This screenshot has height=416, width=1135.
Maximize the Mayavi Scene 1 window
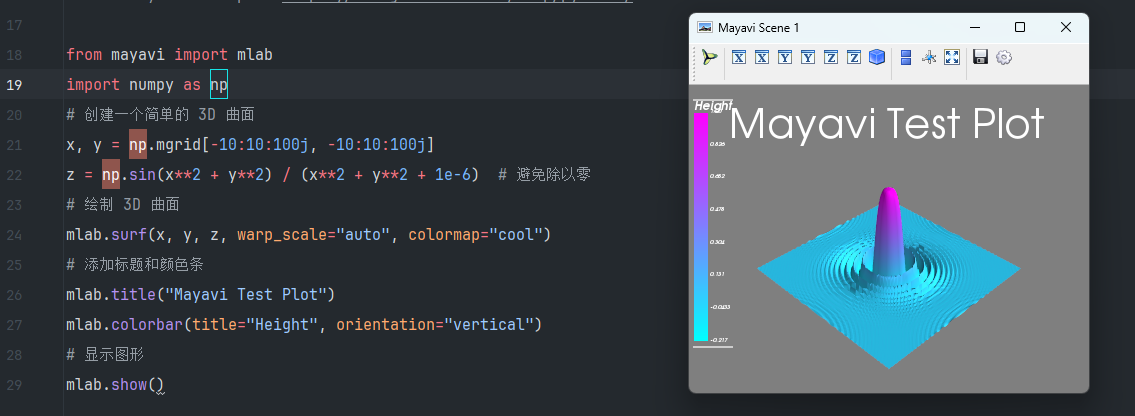pyautogui.click(x=1020, y=27)
